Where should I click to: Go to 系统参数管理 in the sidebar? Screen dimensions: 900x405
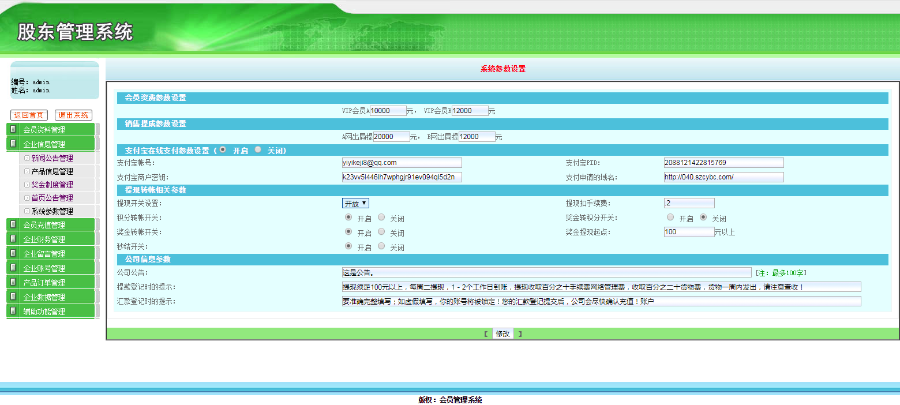pyautogui.click(x=52, y=211)
